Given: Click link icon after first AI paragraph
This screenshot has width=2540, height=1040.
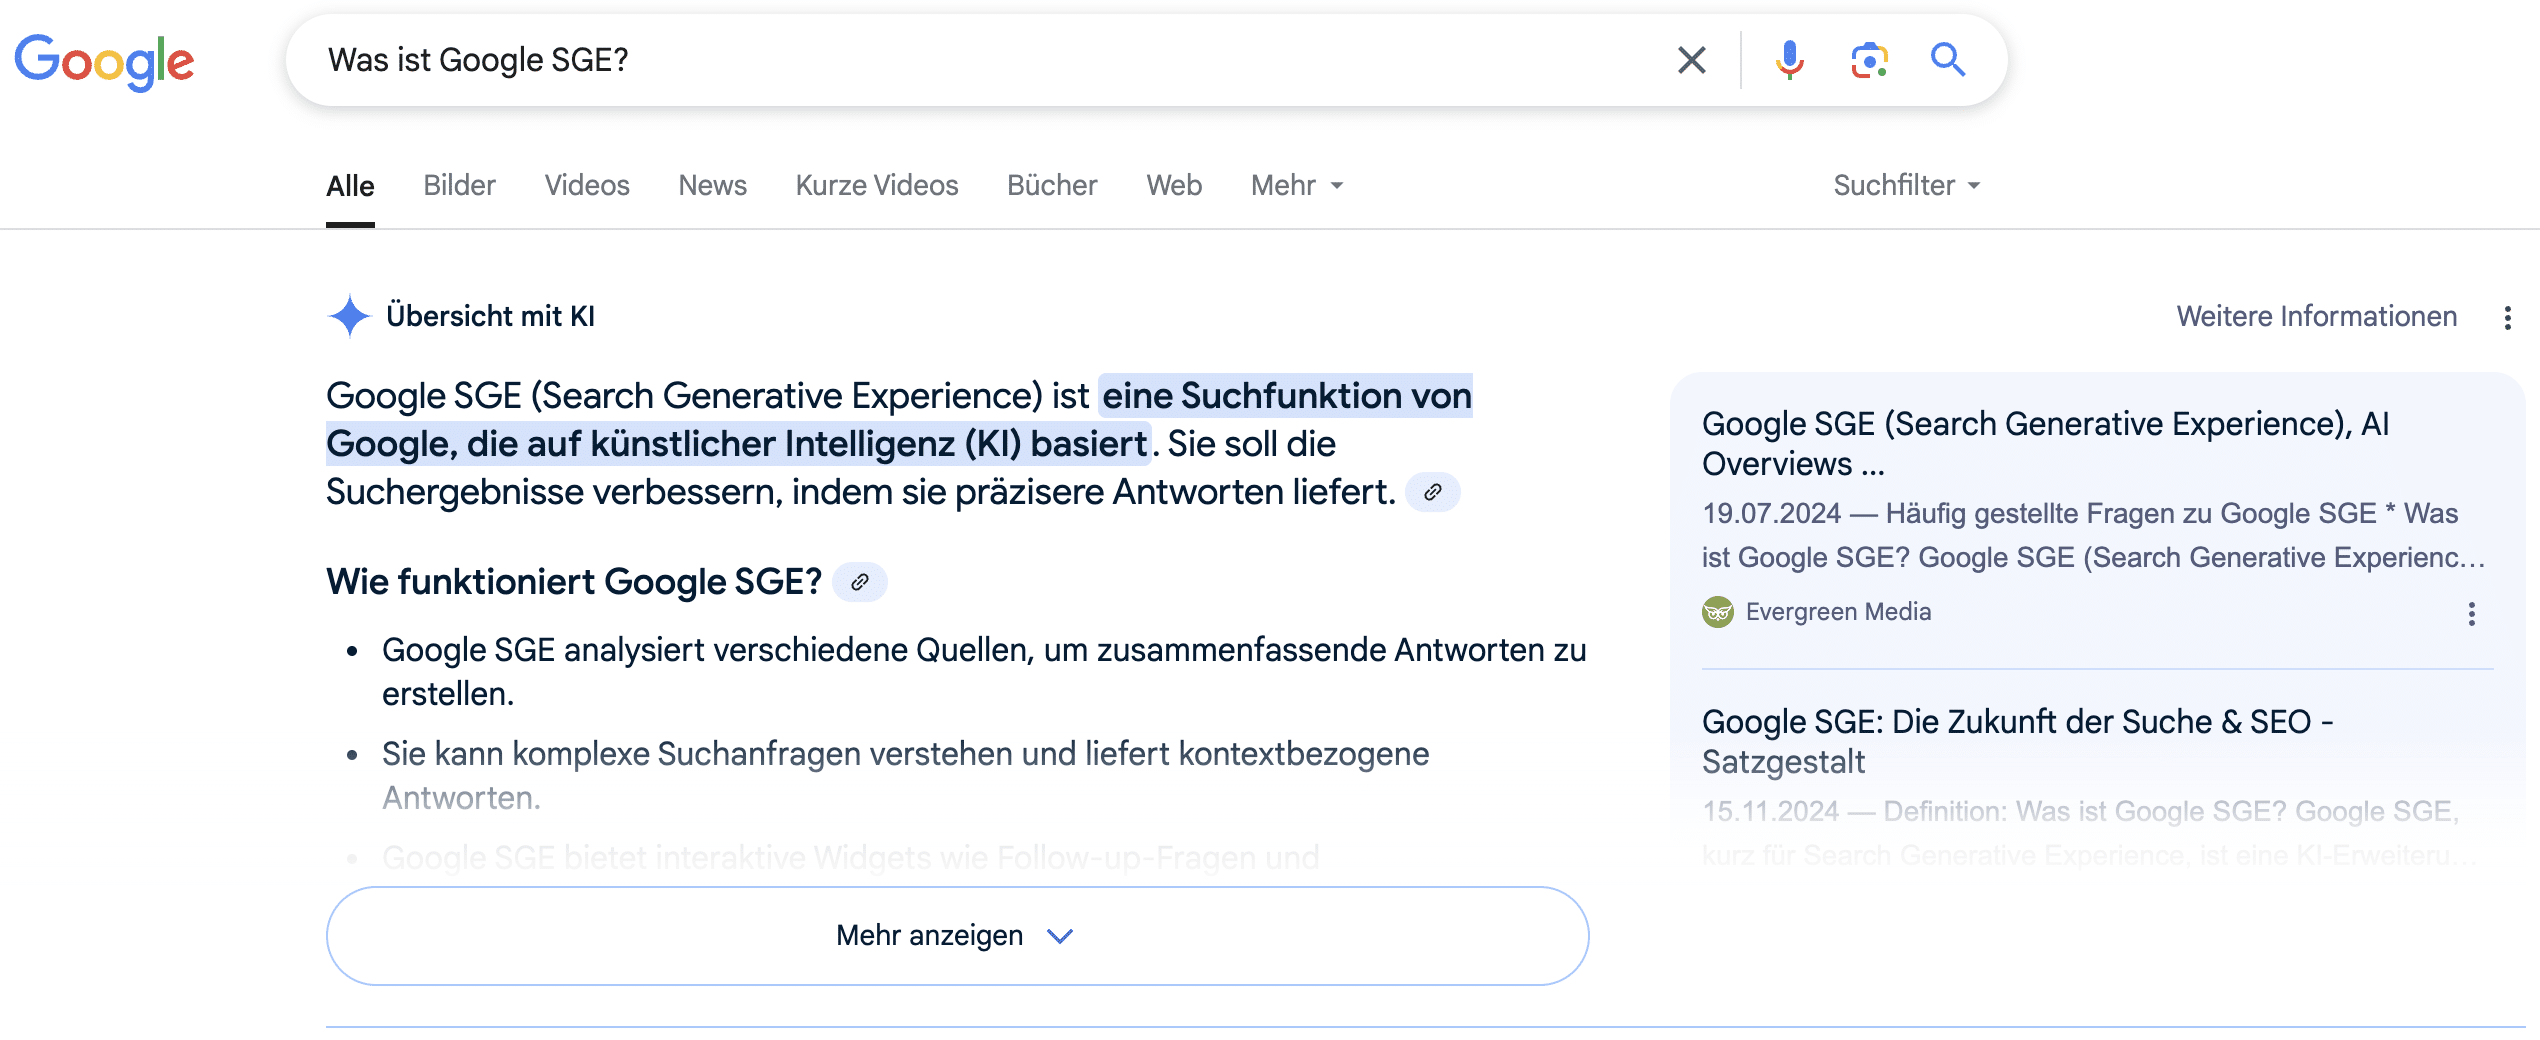Looking at the screenshot, I should pyautogui.click(x=1432, y=492).
